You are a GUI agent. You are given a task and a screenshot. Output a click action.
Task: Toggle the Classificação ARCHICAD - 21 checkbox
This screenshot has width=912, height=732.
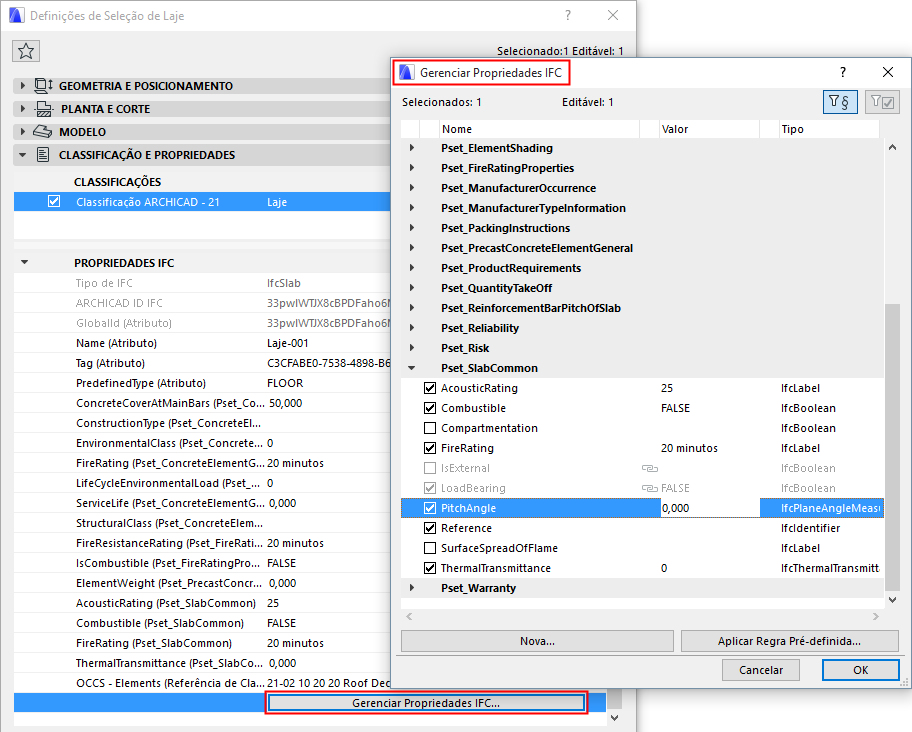[x=53, y=200]
